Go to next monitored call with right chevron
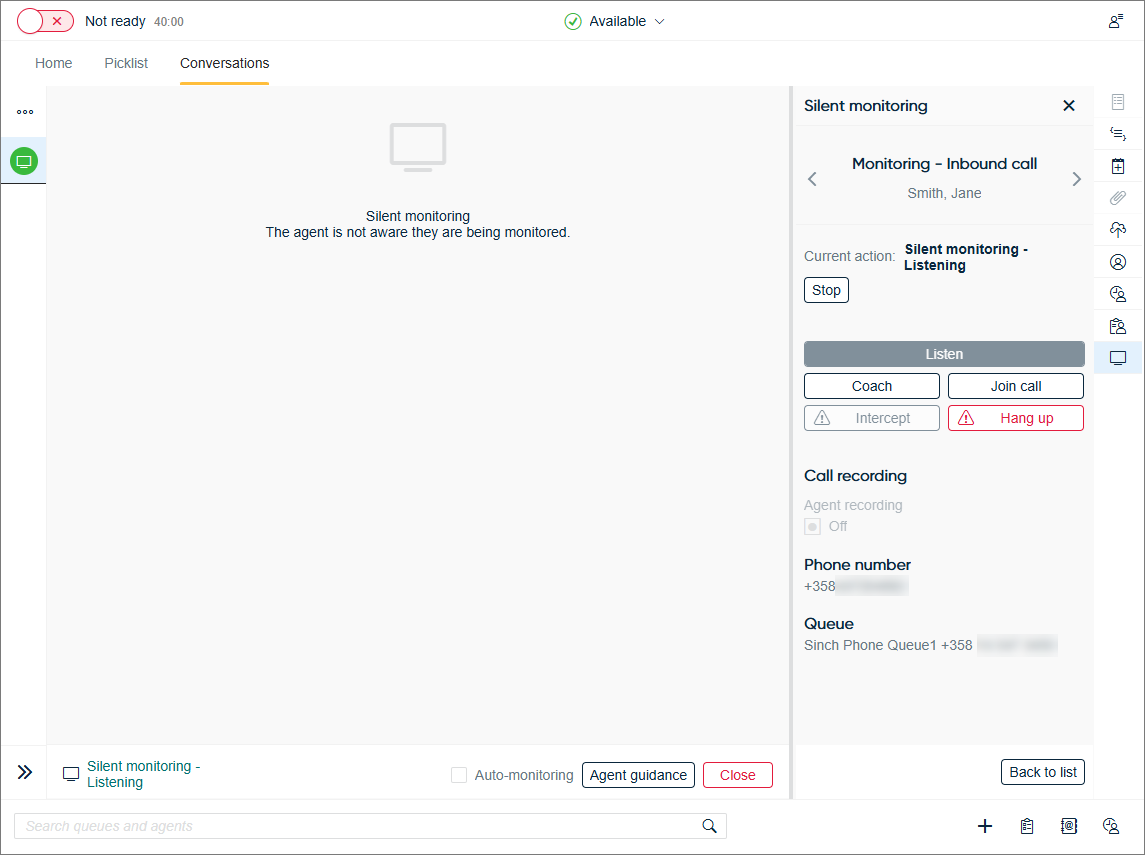 (1076, 179)
